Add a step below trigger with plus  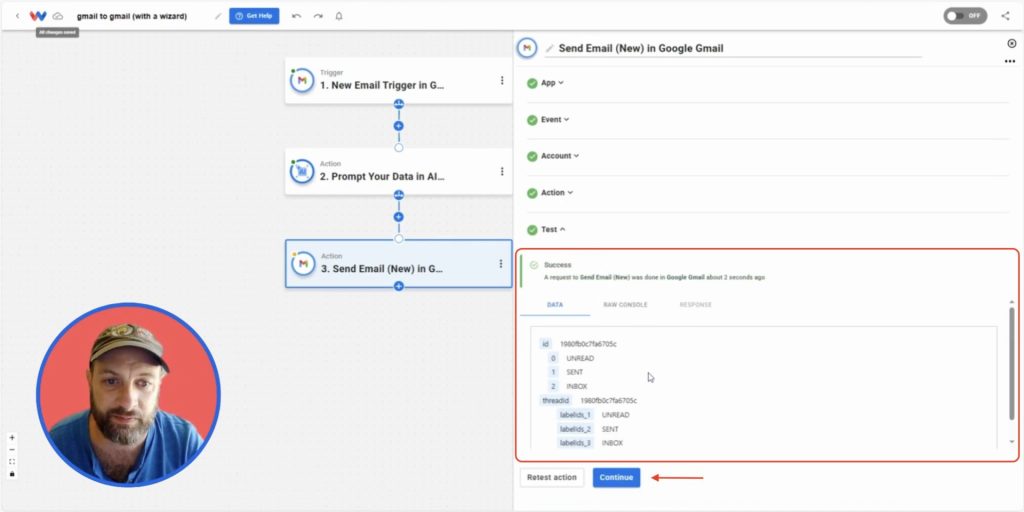398,125
